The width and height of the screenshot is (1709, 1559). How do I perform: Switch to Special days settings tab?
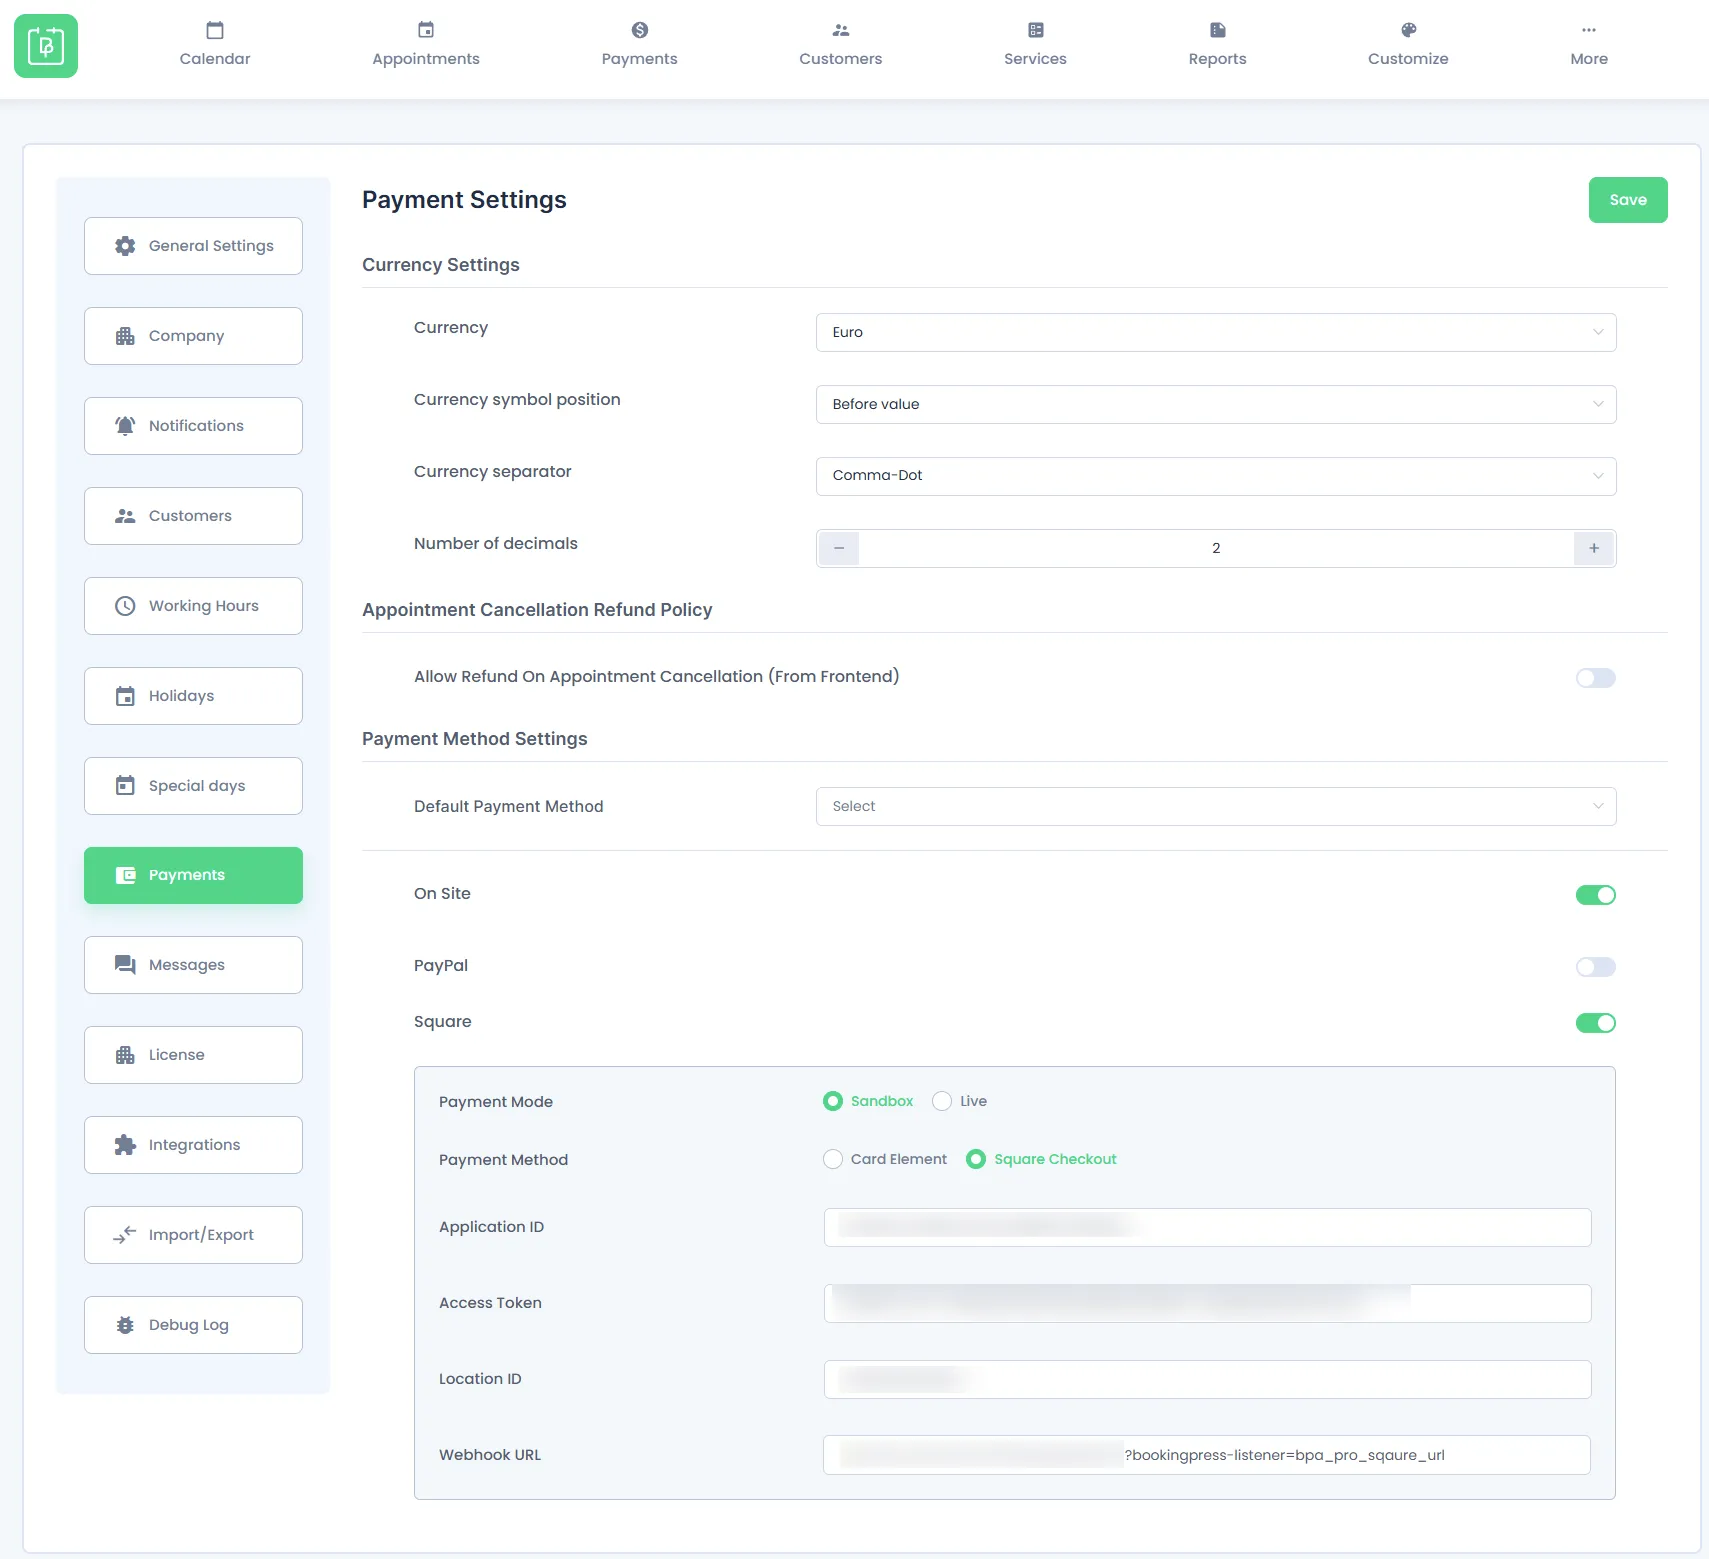193,786
